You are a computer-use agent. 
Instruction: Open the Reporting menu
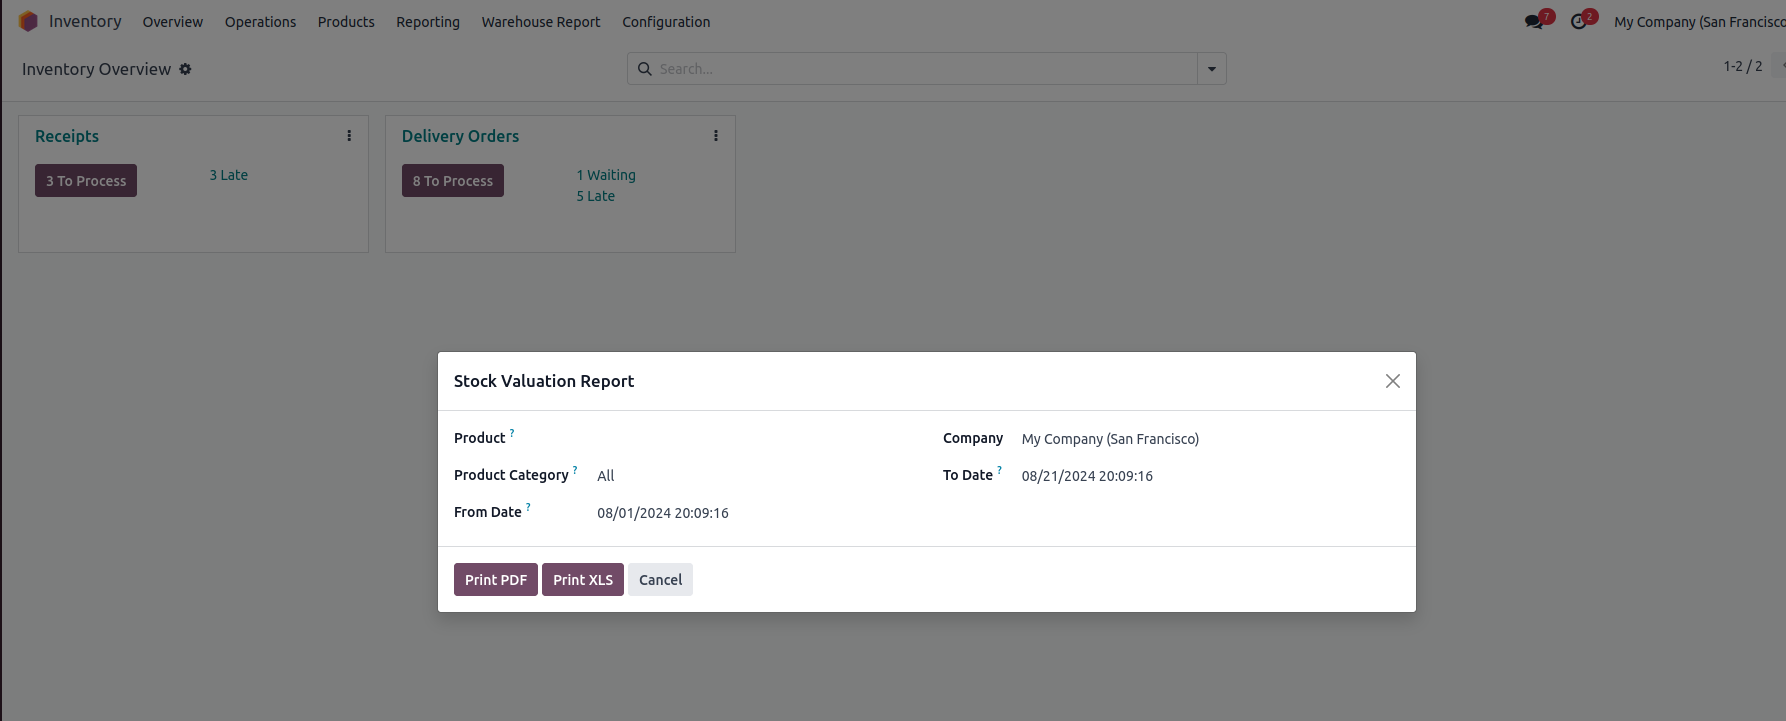[428, 22]
